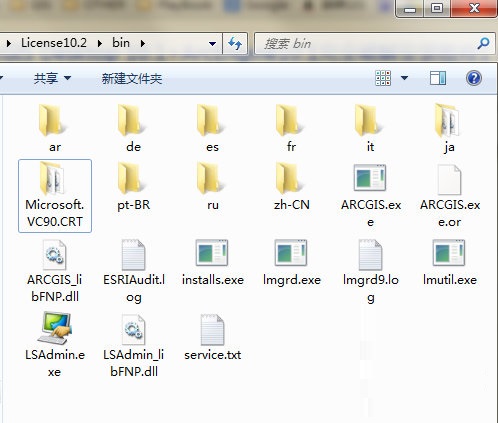The width and height of the screenshot is (498, 423).
Task: Select the ru folder icon
Action: coord(210,178)
